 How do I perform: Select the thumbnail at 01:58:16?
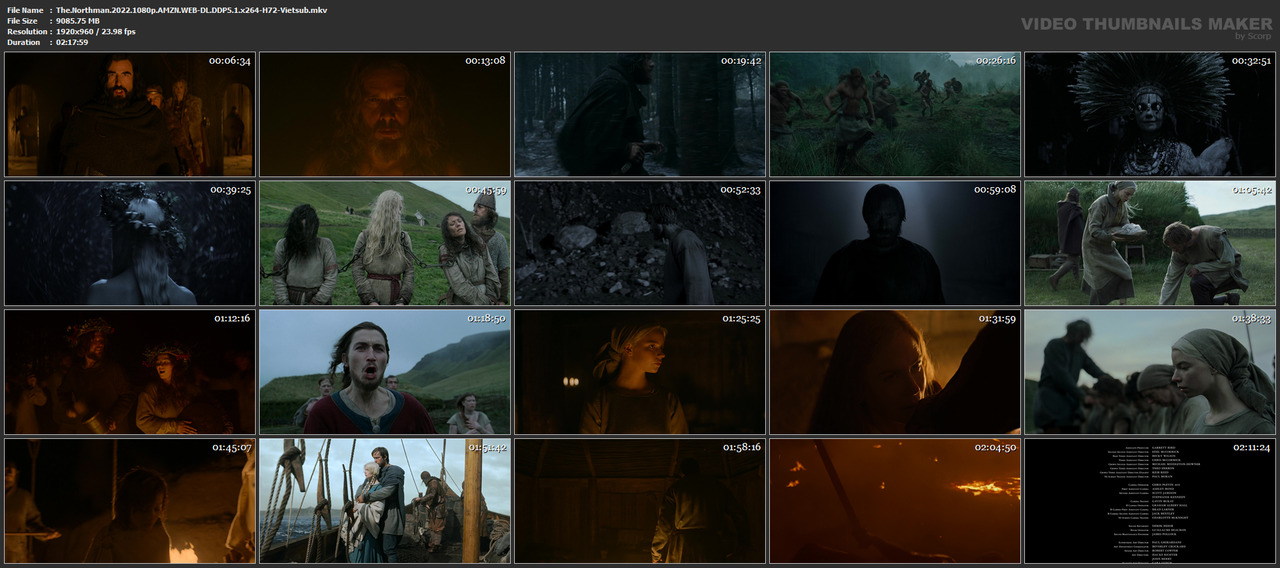tap(640, 500)
